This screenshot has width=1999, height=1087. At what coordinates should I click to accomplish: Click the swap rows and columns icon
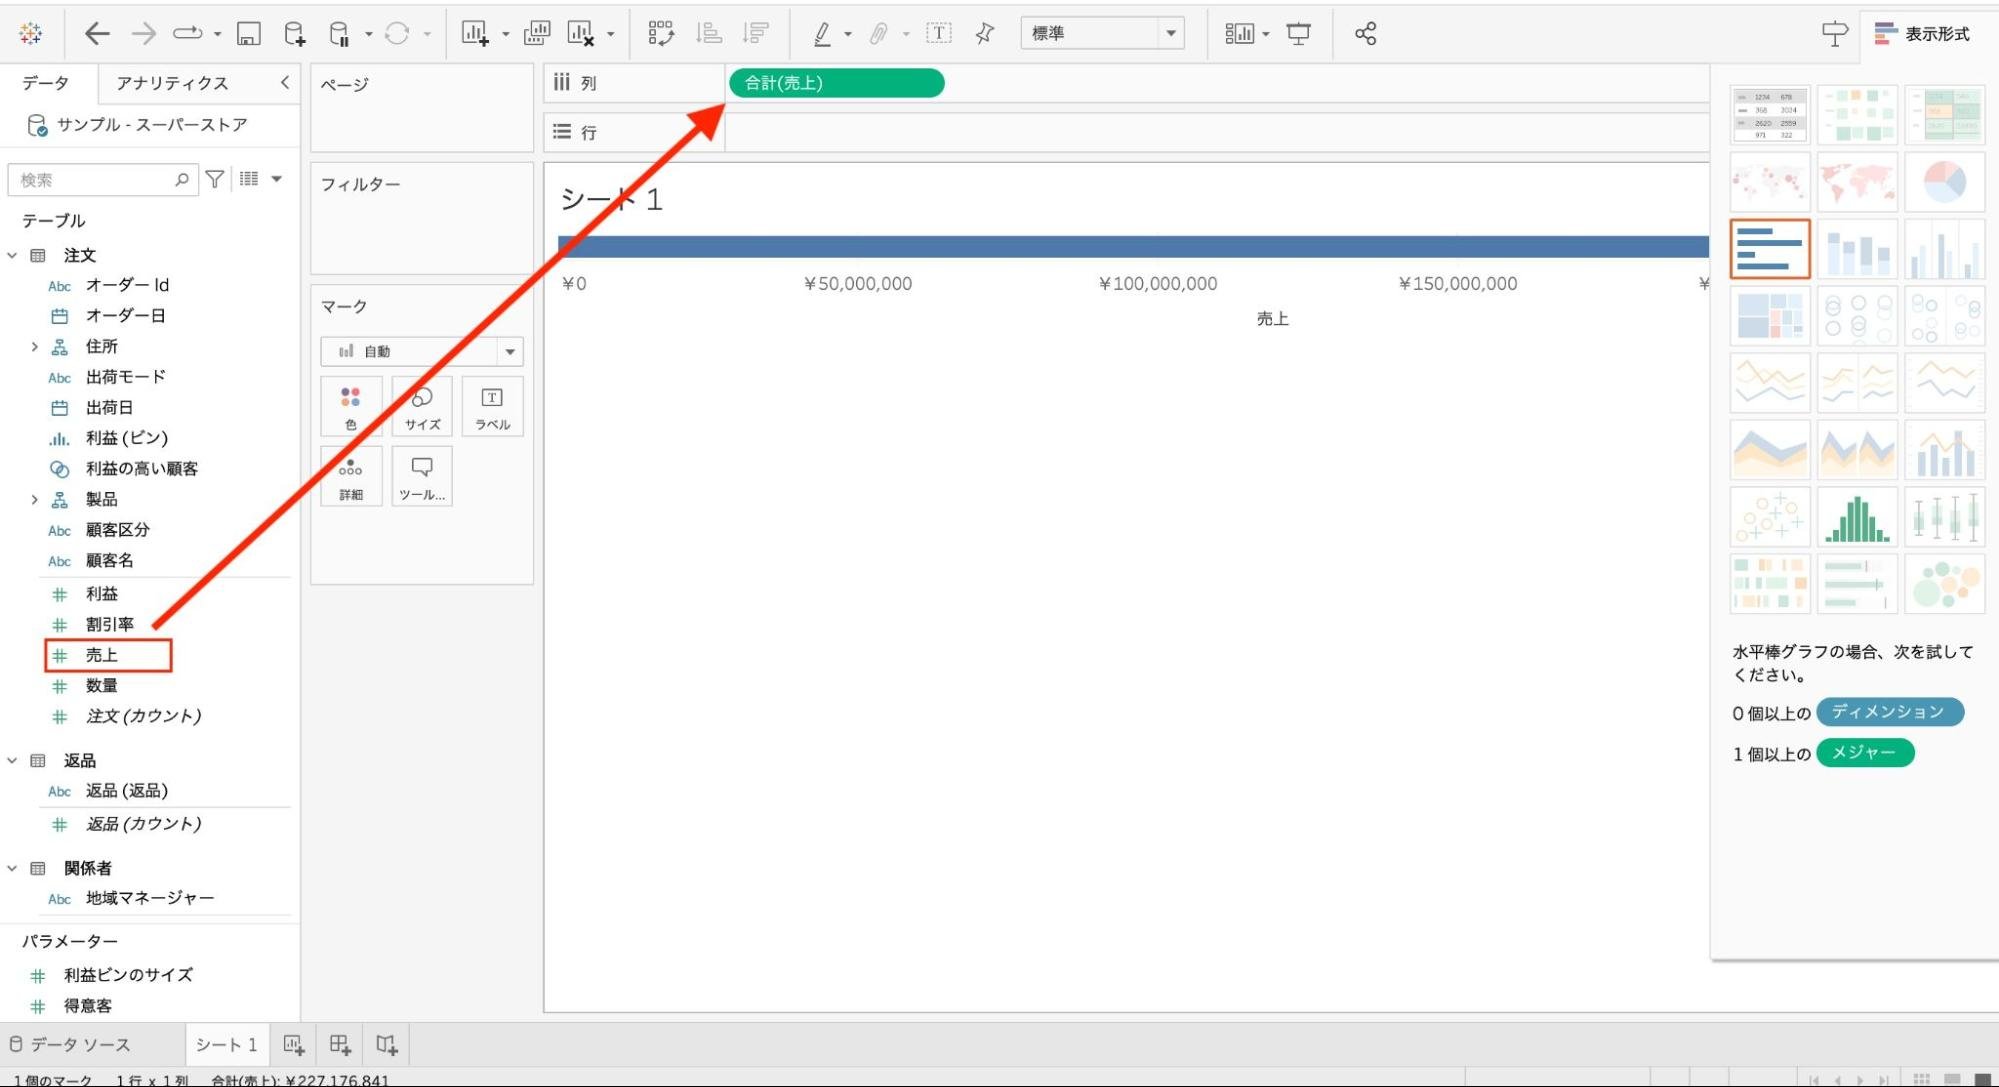point(661,33)
